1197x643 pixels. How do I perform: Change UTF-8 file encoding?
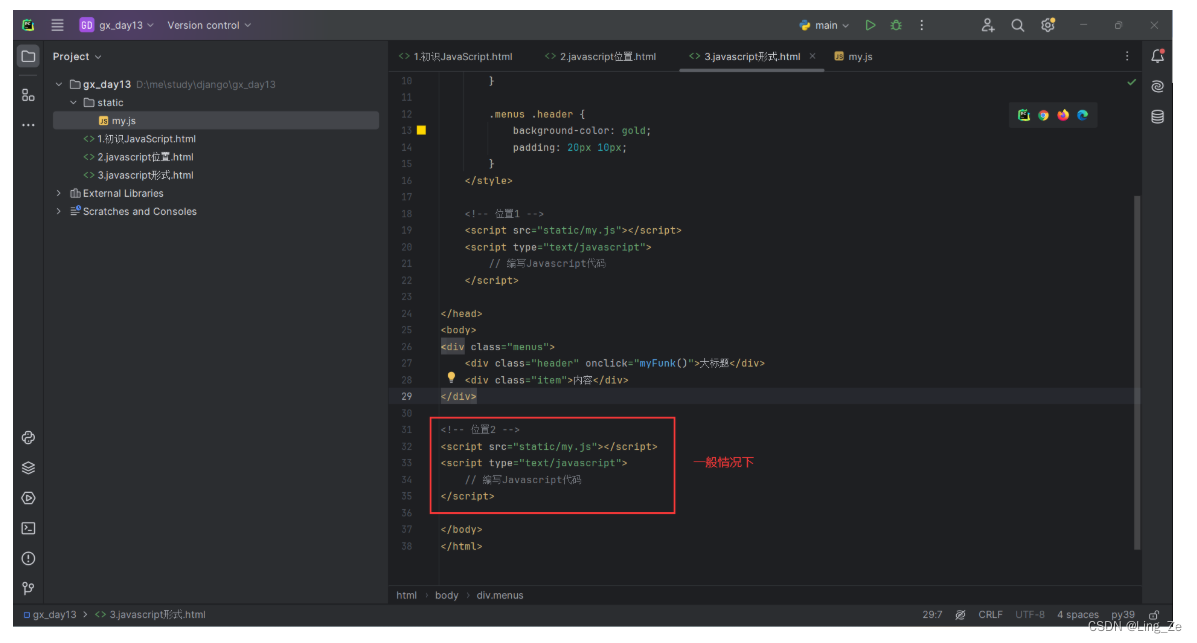(x=1030, y=615)
